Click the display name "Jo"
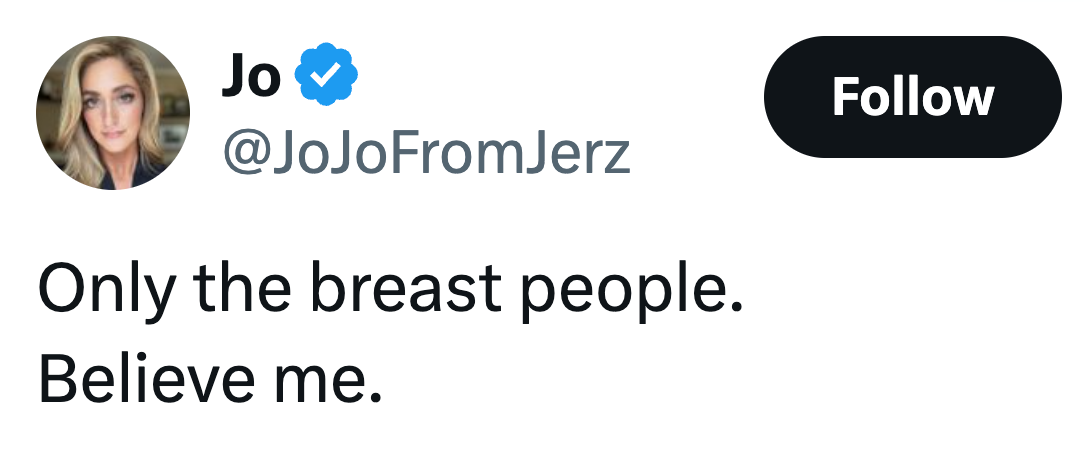Screen dimensions: 1084x472 point(251,79)
